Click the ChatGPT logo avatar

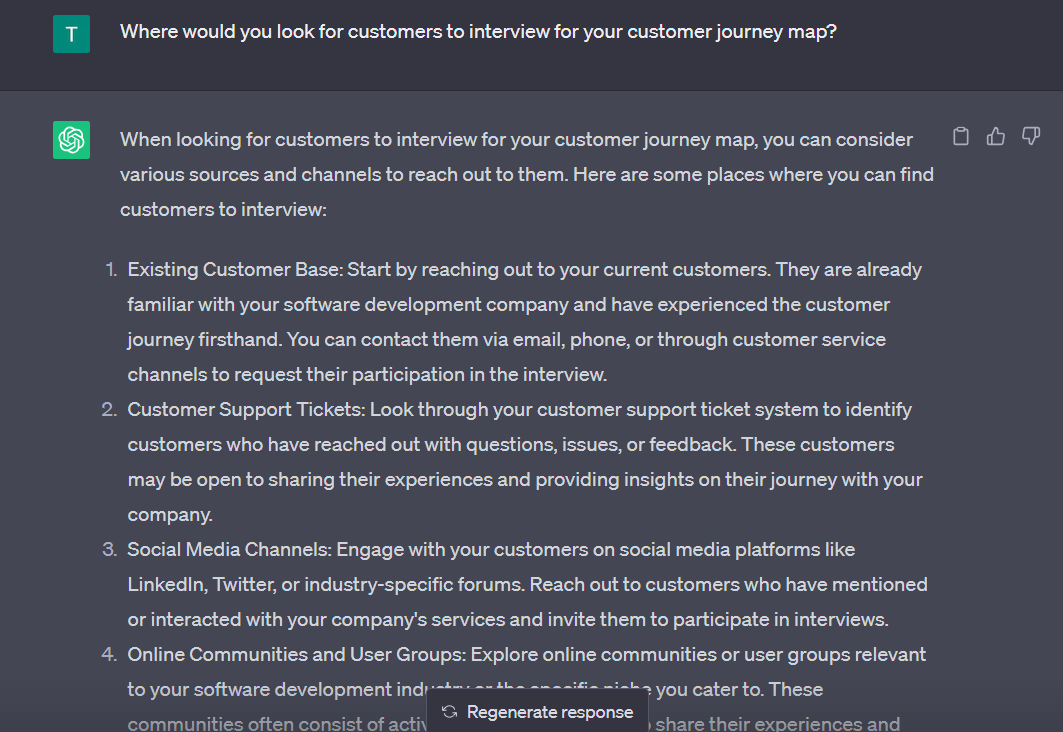pyautogui.click(x=71, y=140)
